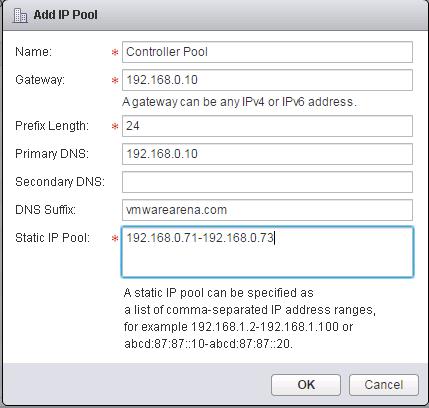Click the Add IP Pool building icon
Viewport: 429px width, 408px height.
click(20, 15)
